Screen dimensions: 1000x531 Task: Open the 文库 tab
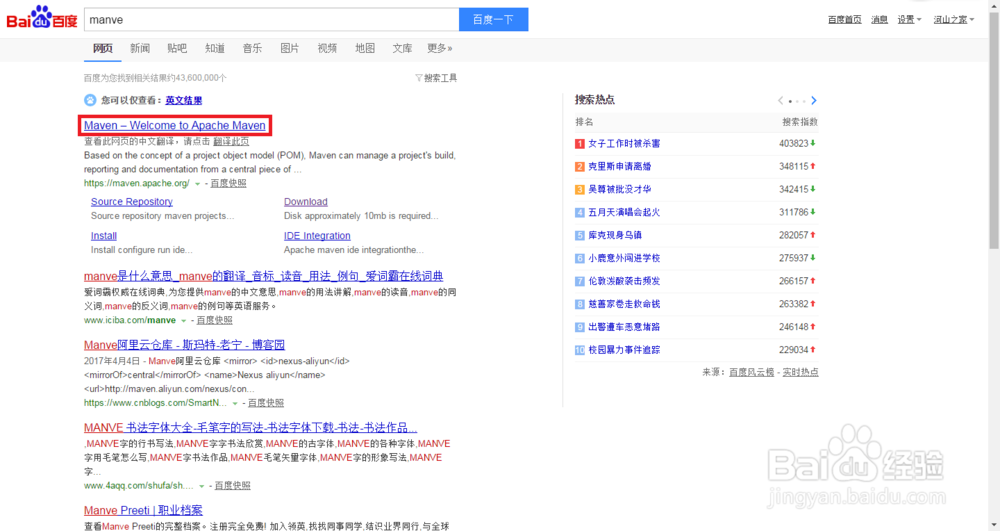click(402, 48)
